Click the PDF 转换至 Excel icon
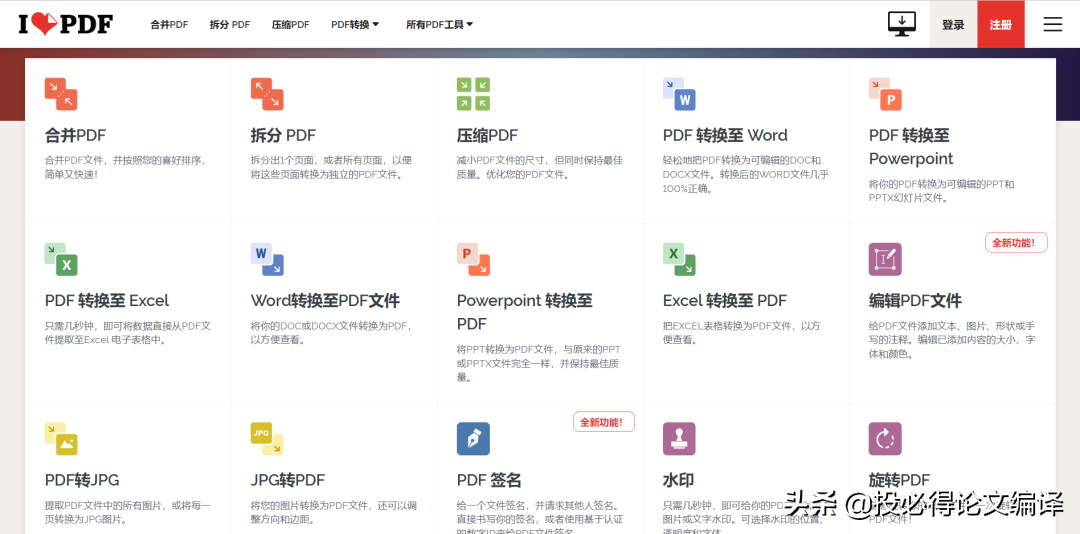 [61, 259]
